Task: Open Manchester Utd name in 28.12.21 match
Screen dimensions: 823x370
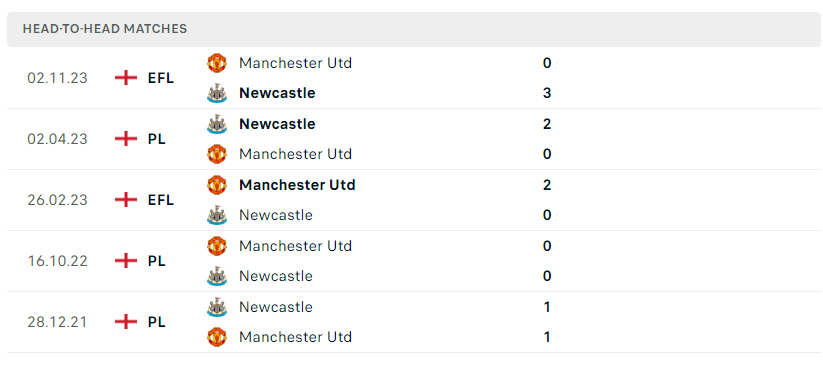Action: (x=296, y=337)
